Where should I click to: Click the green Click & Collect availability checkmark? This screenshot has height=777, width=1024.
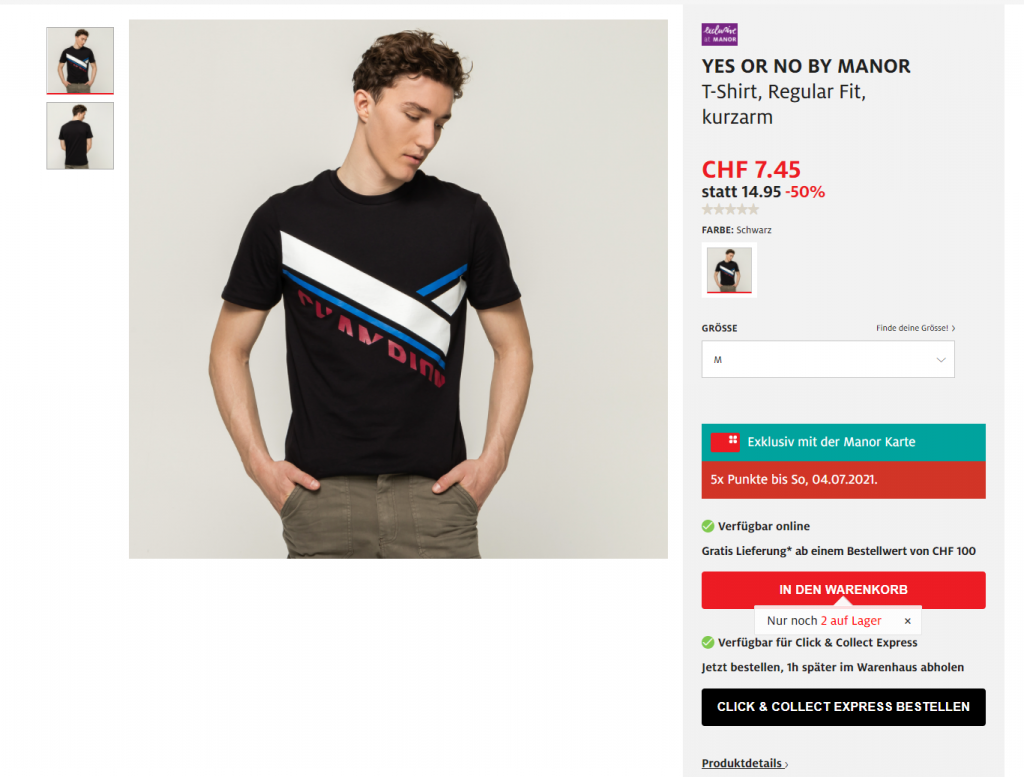click(708, 642)
